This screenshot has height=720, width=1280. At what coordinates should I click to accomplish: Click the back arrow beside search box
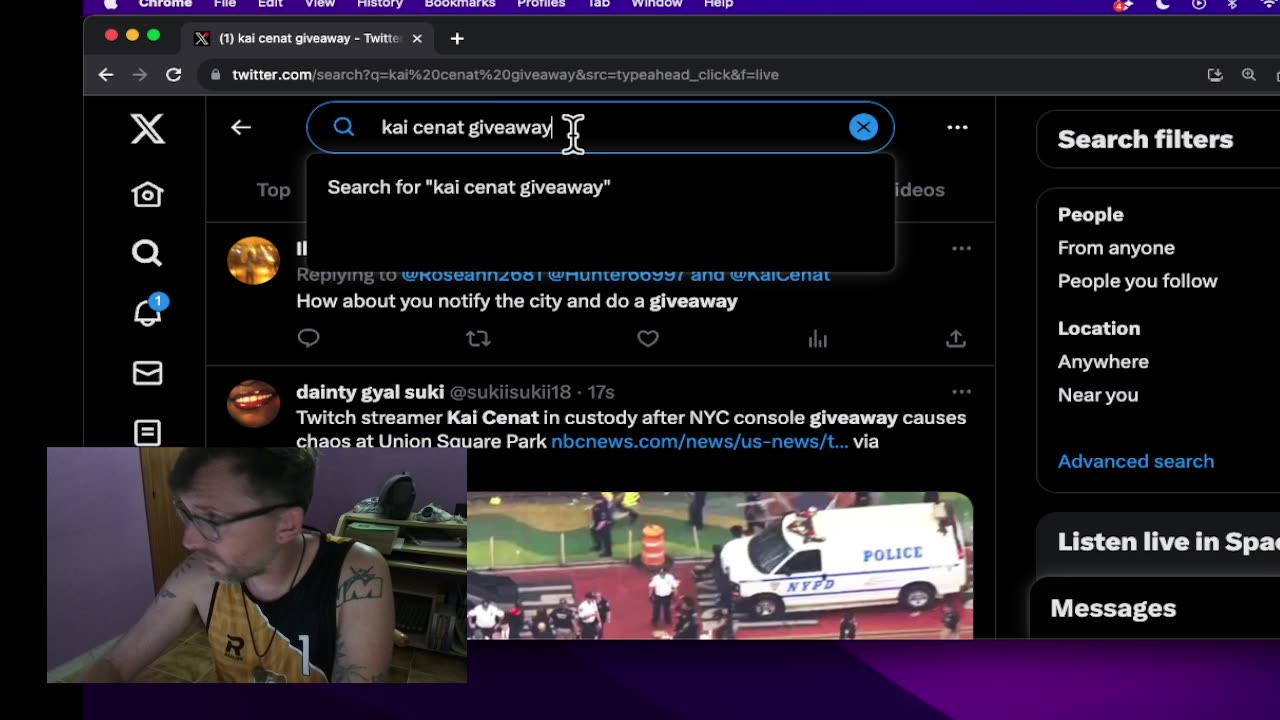tap(240, 127)
